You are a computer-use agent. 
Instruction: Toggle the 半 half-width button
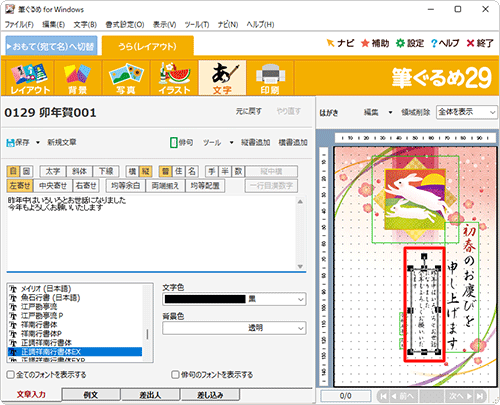(225, 171)
